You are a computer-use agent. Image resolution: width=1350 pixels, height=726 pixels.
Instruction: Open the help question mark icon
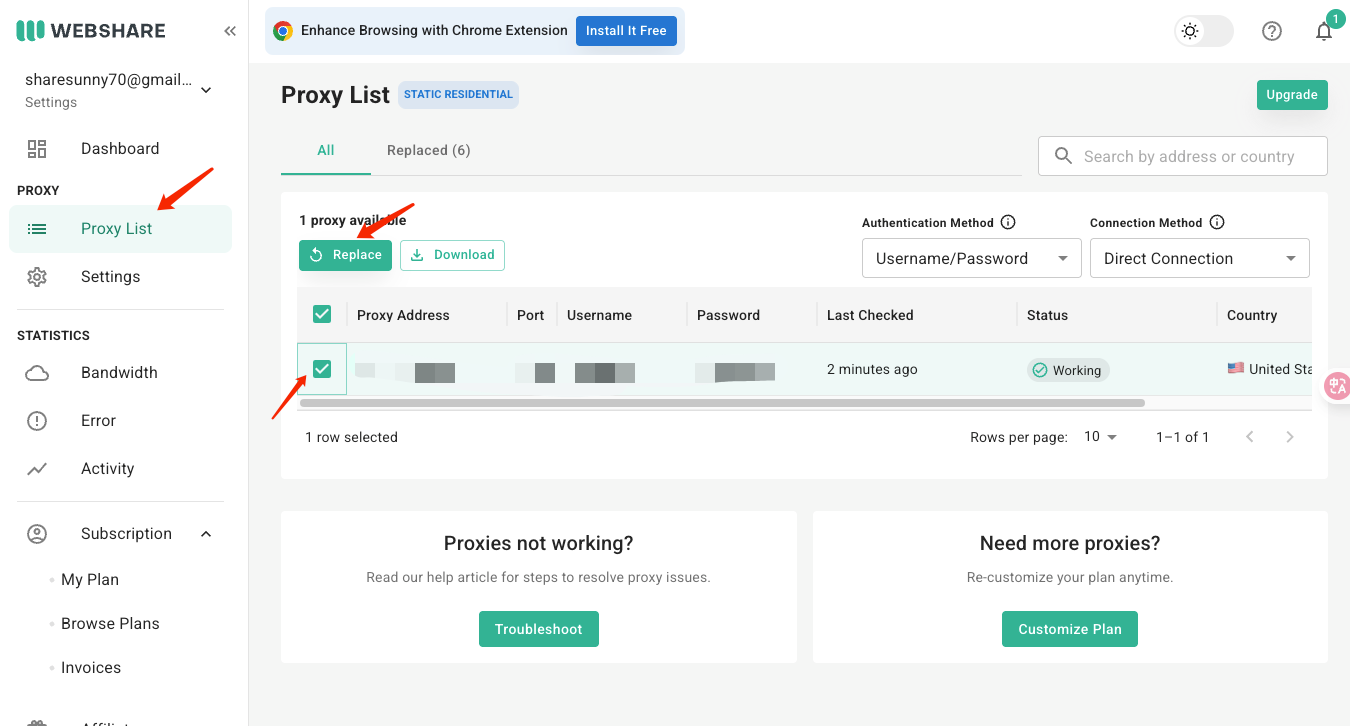1272,31
